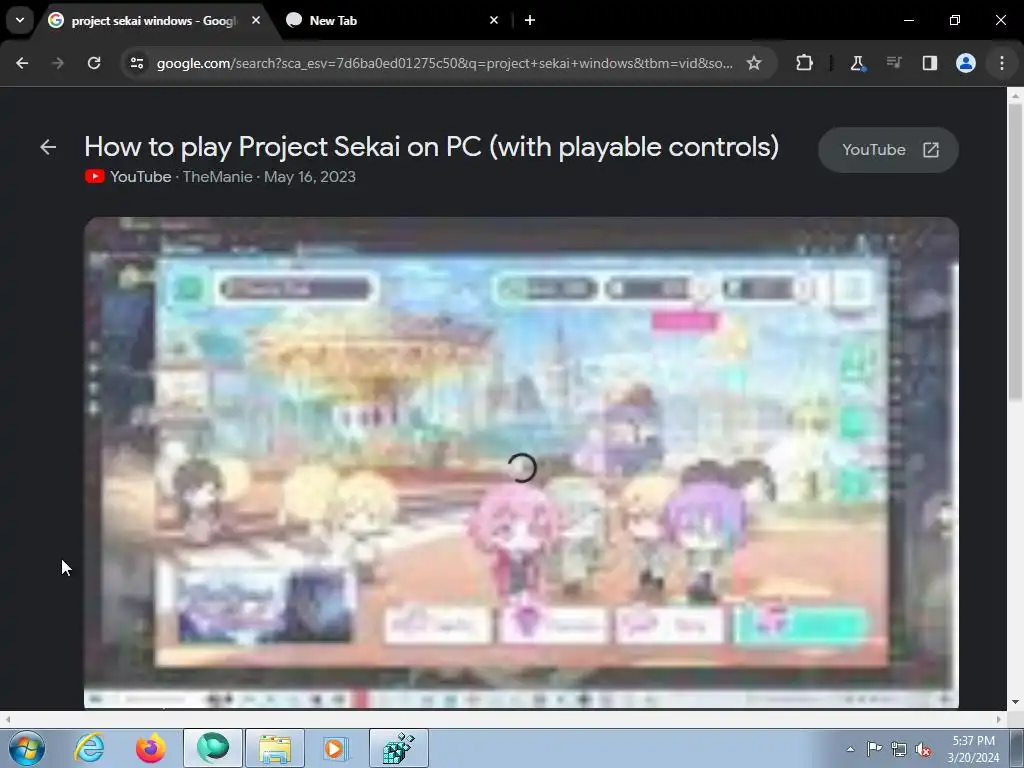Open the Extensions puzzle icon

pyautogui.click(x=805, y=63)
